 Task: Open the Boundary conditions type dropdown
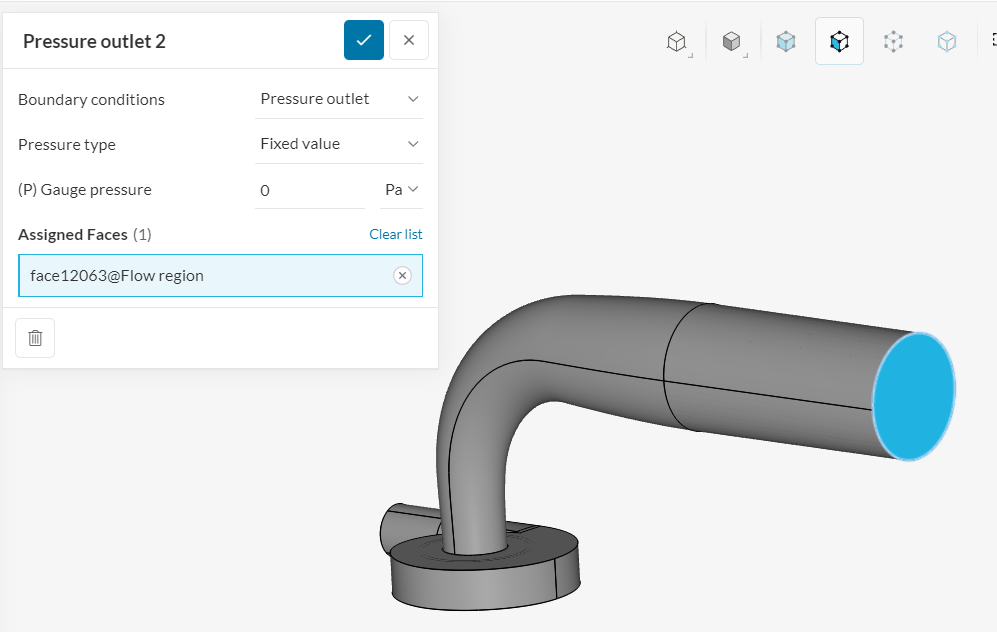[339, 99]
